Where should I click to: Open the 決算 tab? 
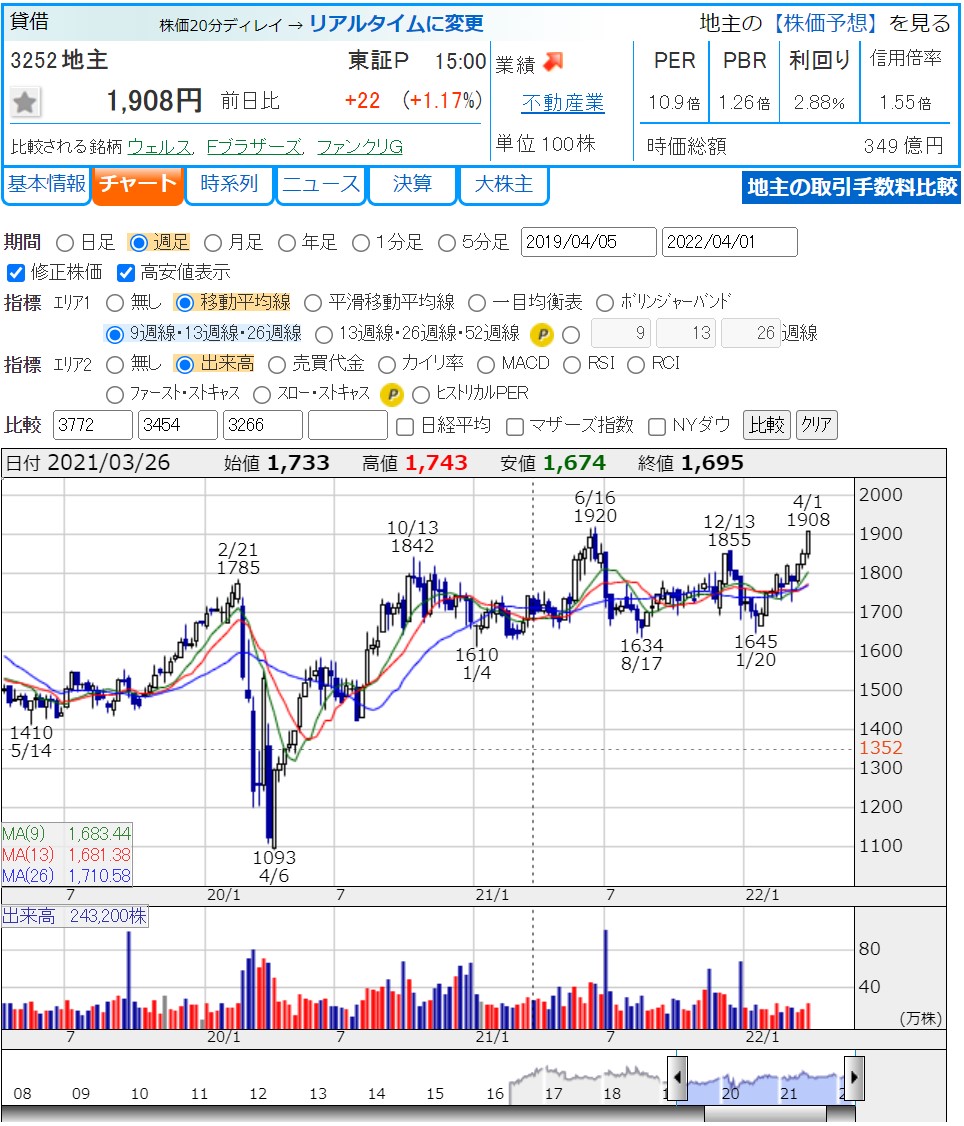click(412, 185)
